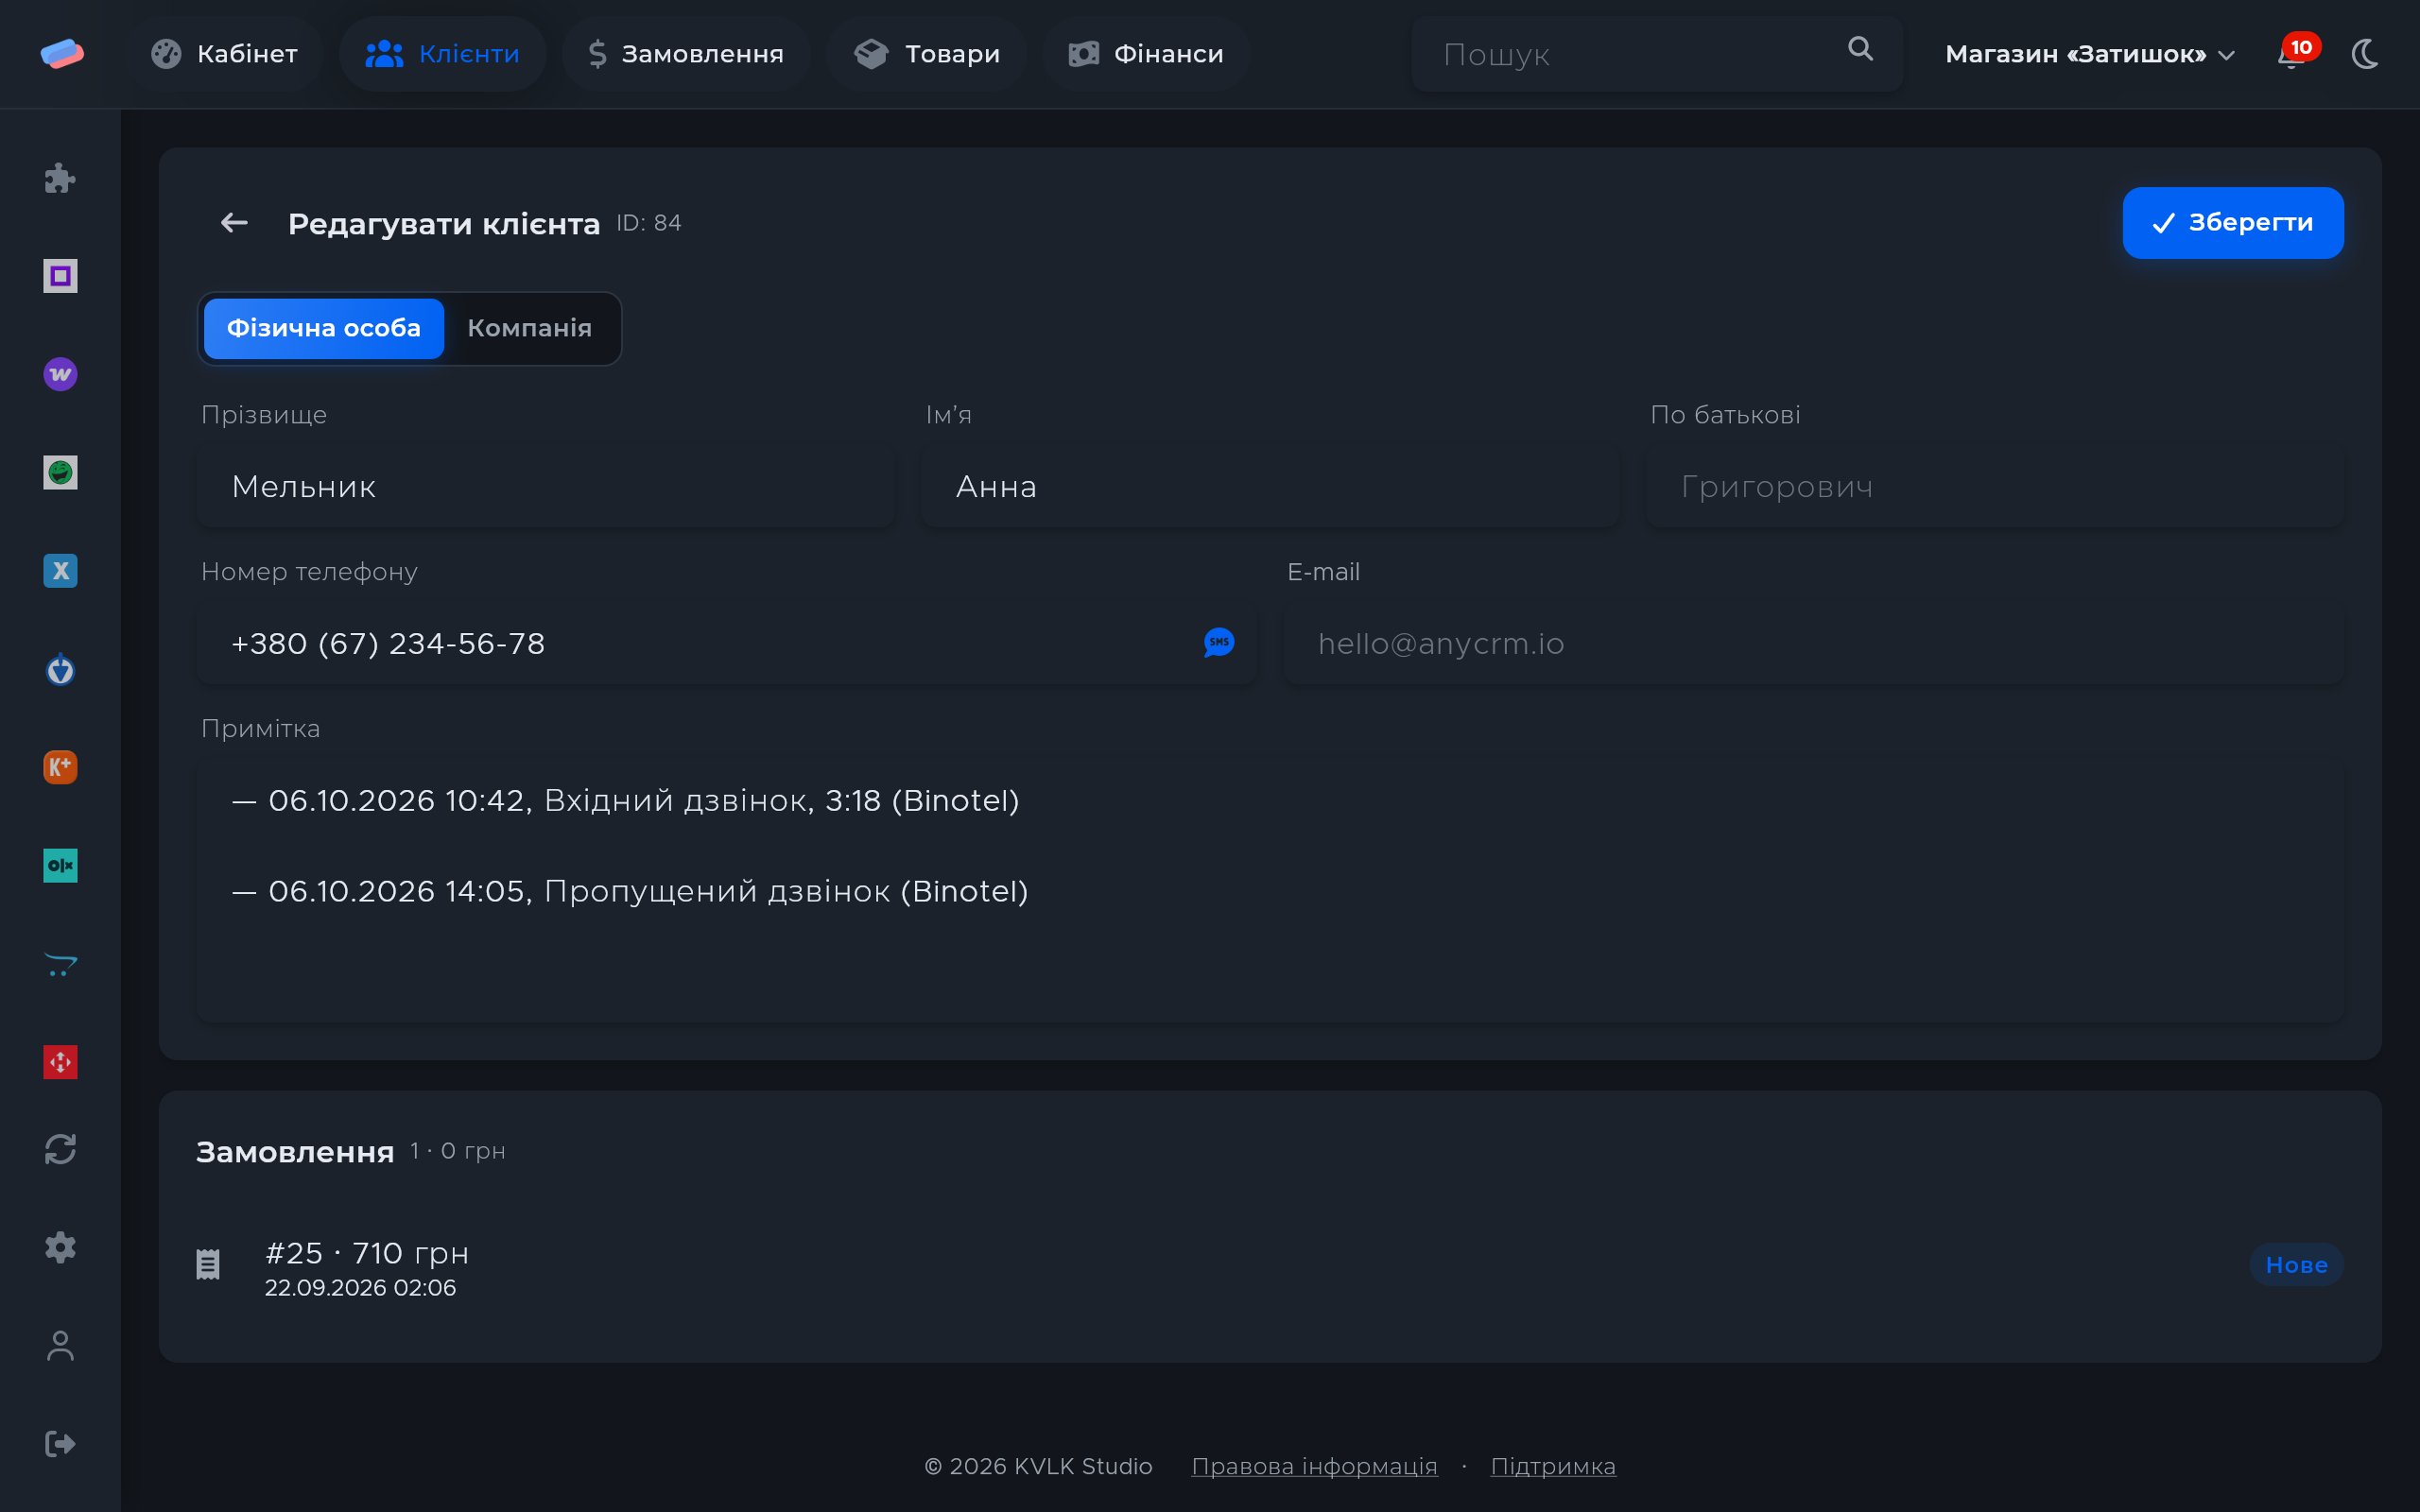Open the user profile icon in sidebar
The width and height of the screenshot is (2420, 1512).
tap(60, 1346)
